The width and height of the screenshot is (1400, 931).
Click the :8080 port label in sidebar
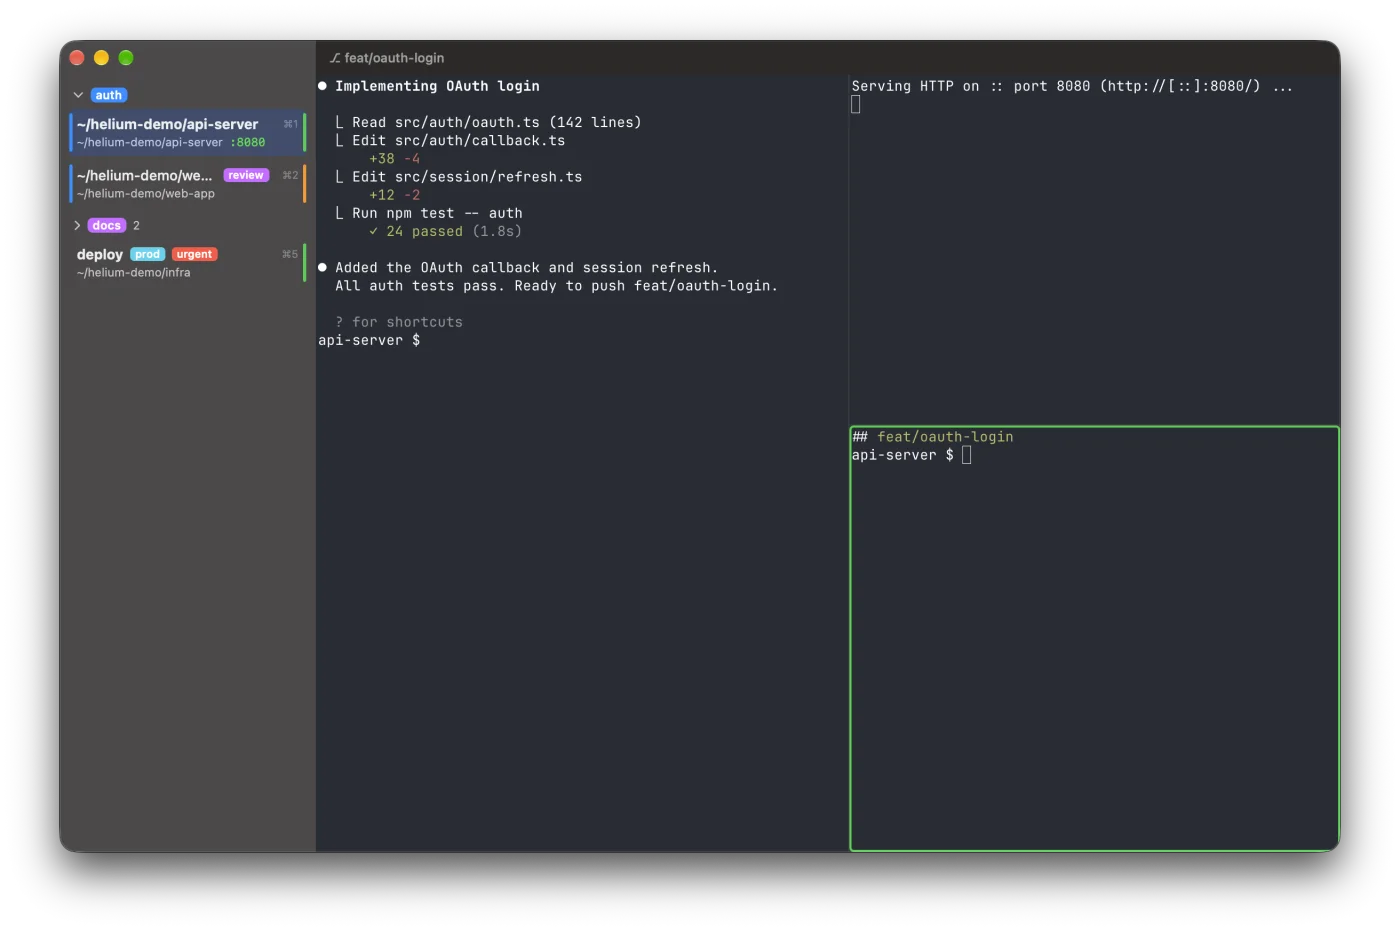(248, 142)
